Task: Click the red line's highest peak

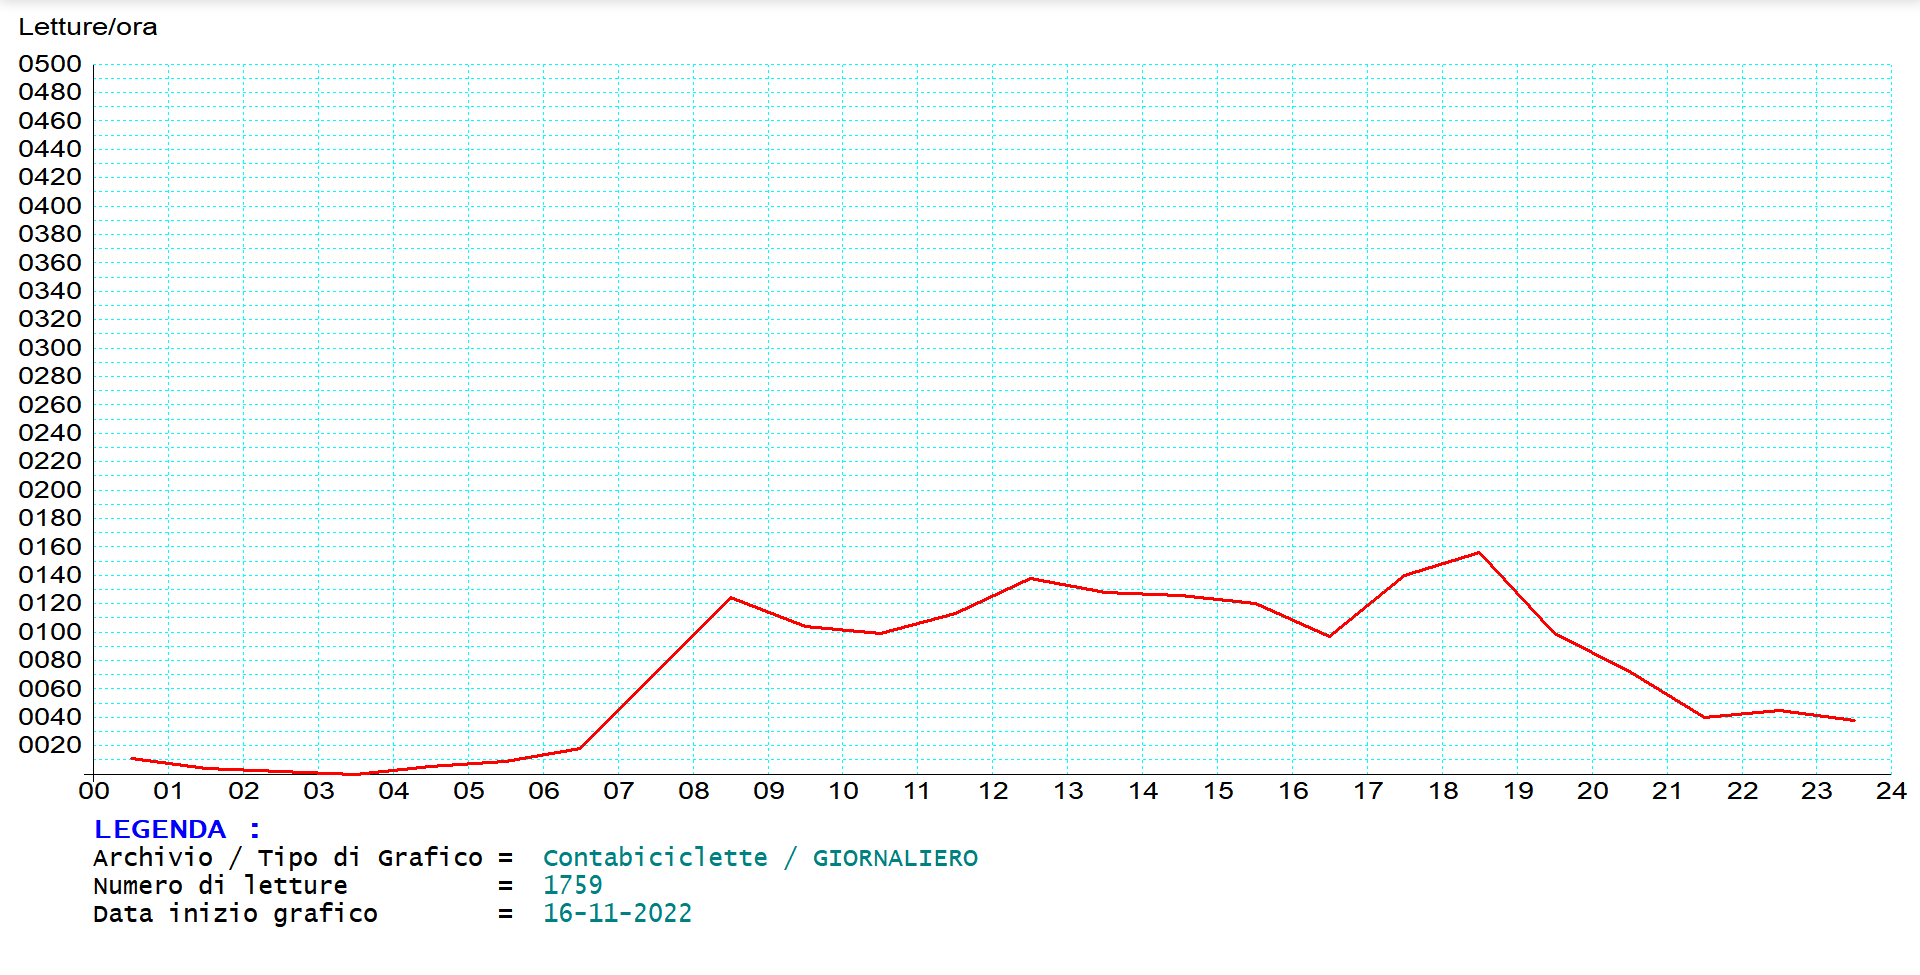Action: (1479, 553)
